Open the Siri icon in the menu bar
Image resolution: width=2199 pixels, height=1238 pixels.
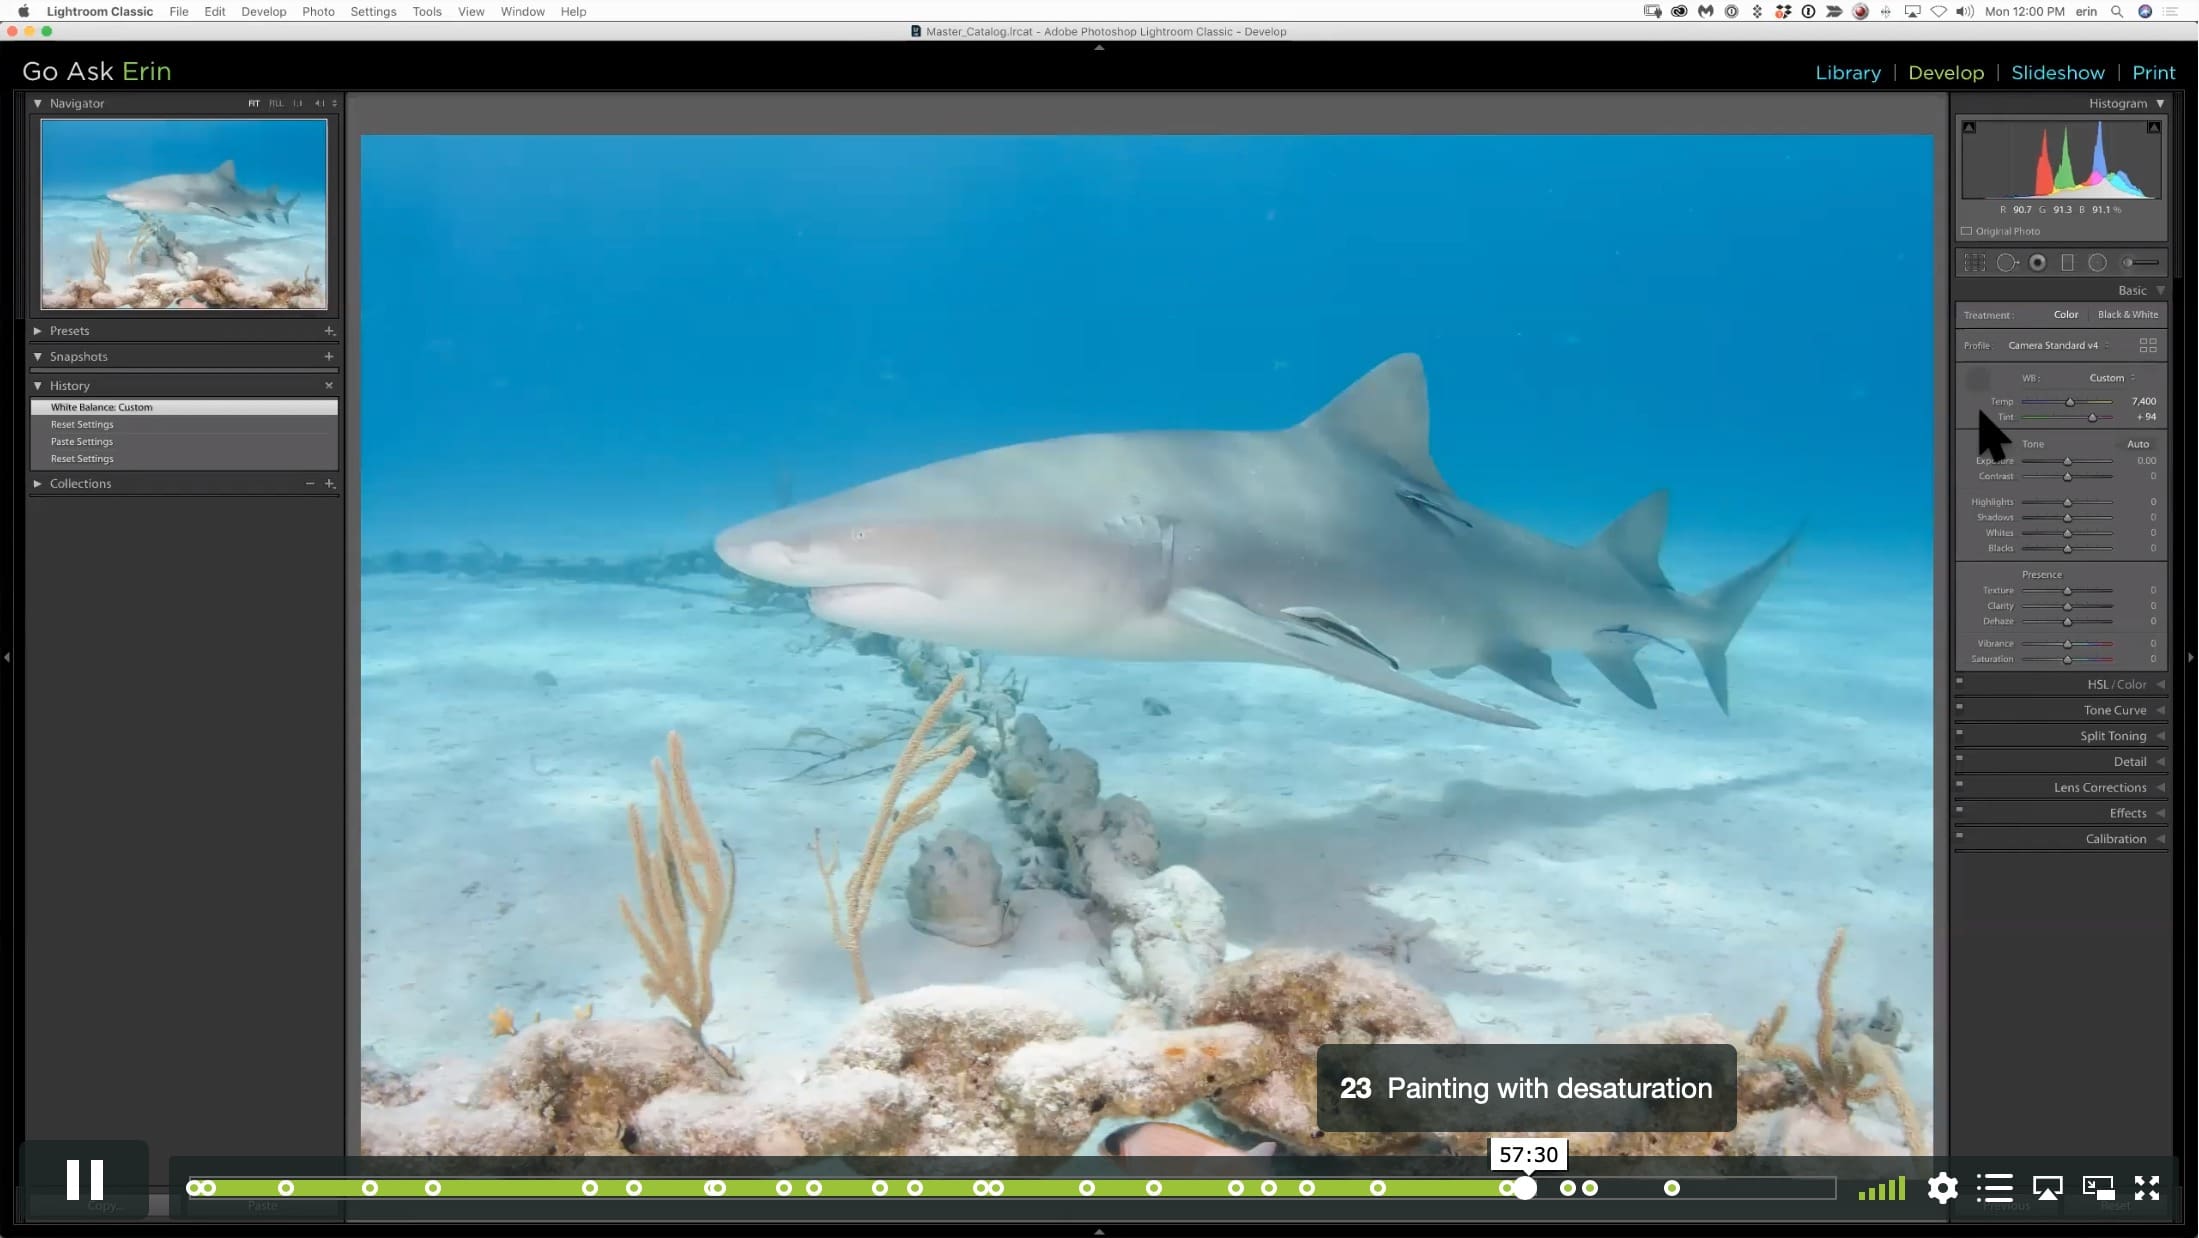[2145, 12]
